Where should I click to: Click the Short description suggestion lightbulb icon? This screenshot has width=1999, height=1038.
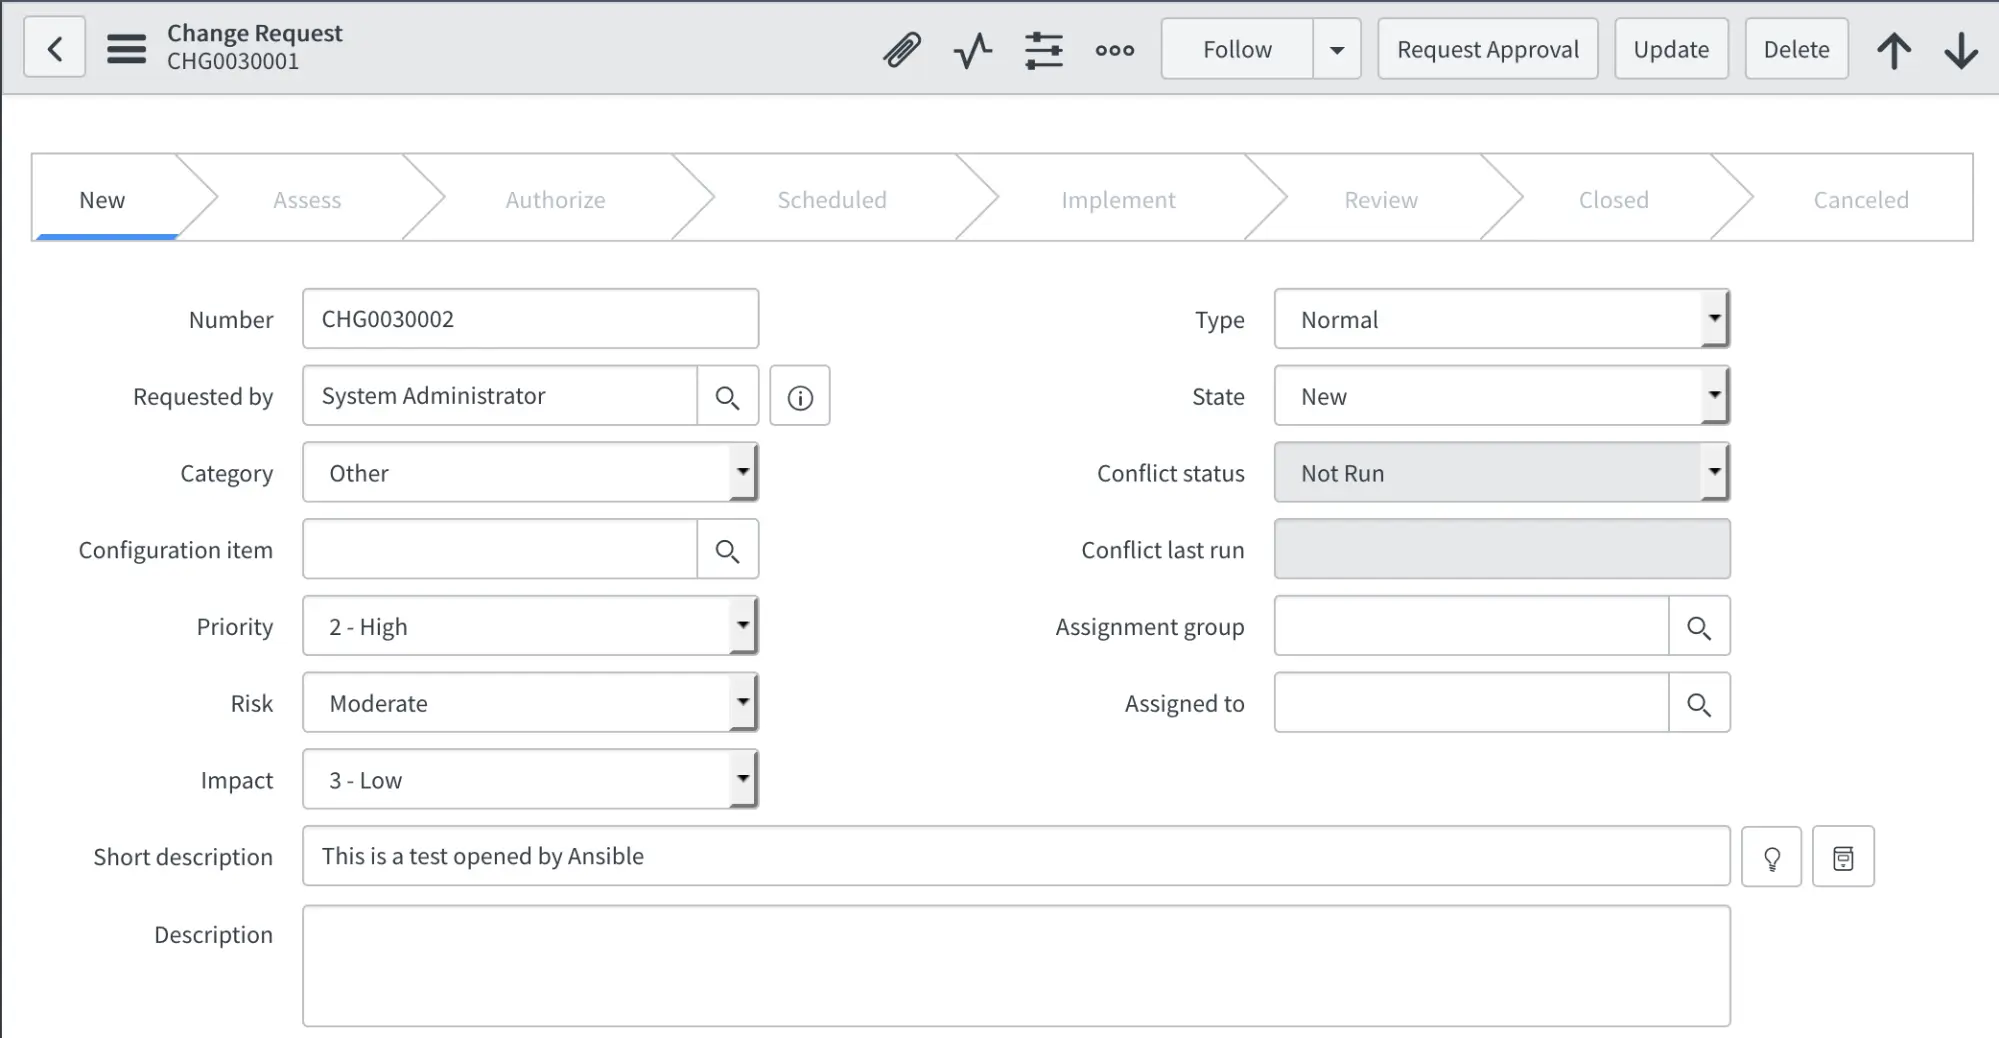pos(1772,856)
